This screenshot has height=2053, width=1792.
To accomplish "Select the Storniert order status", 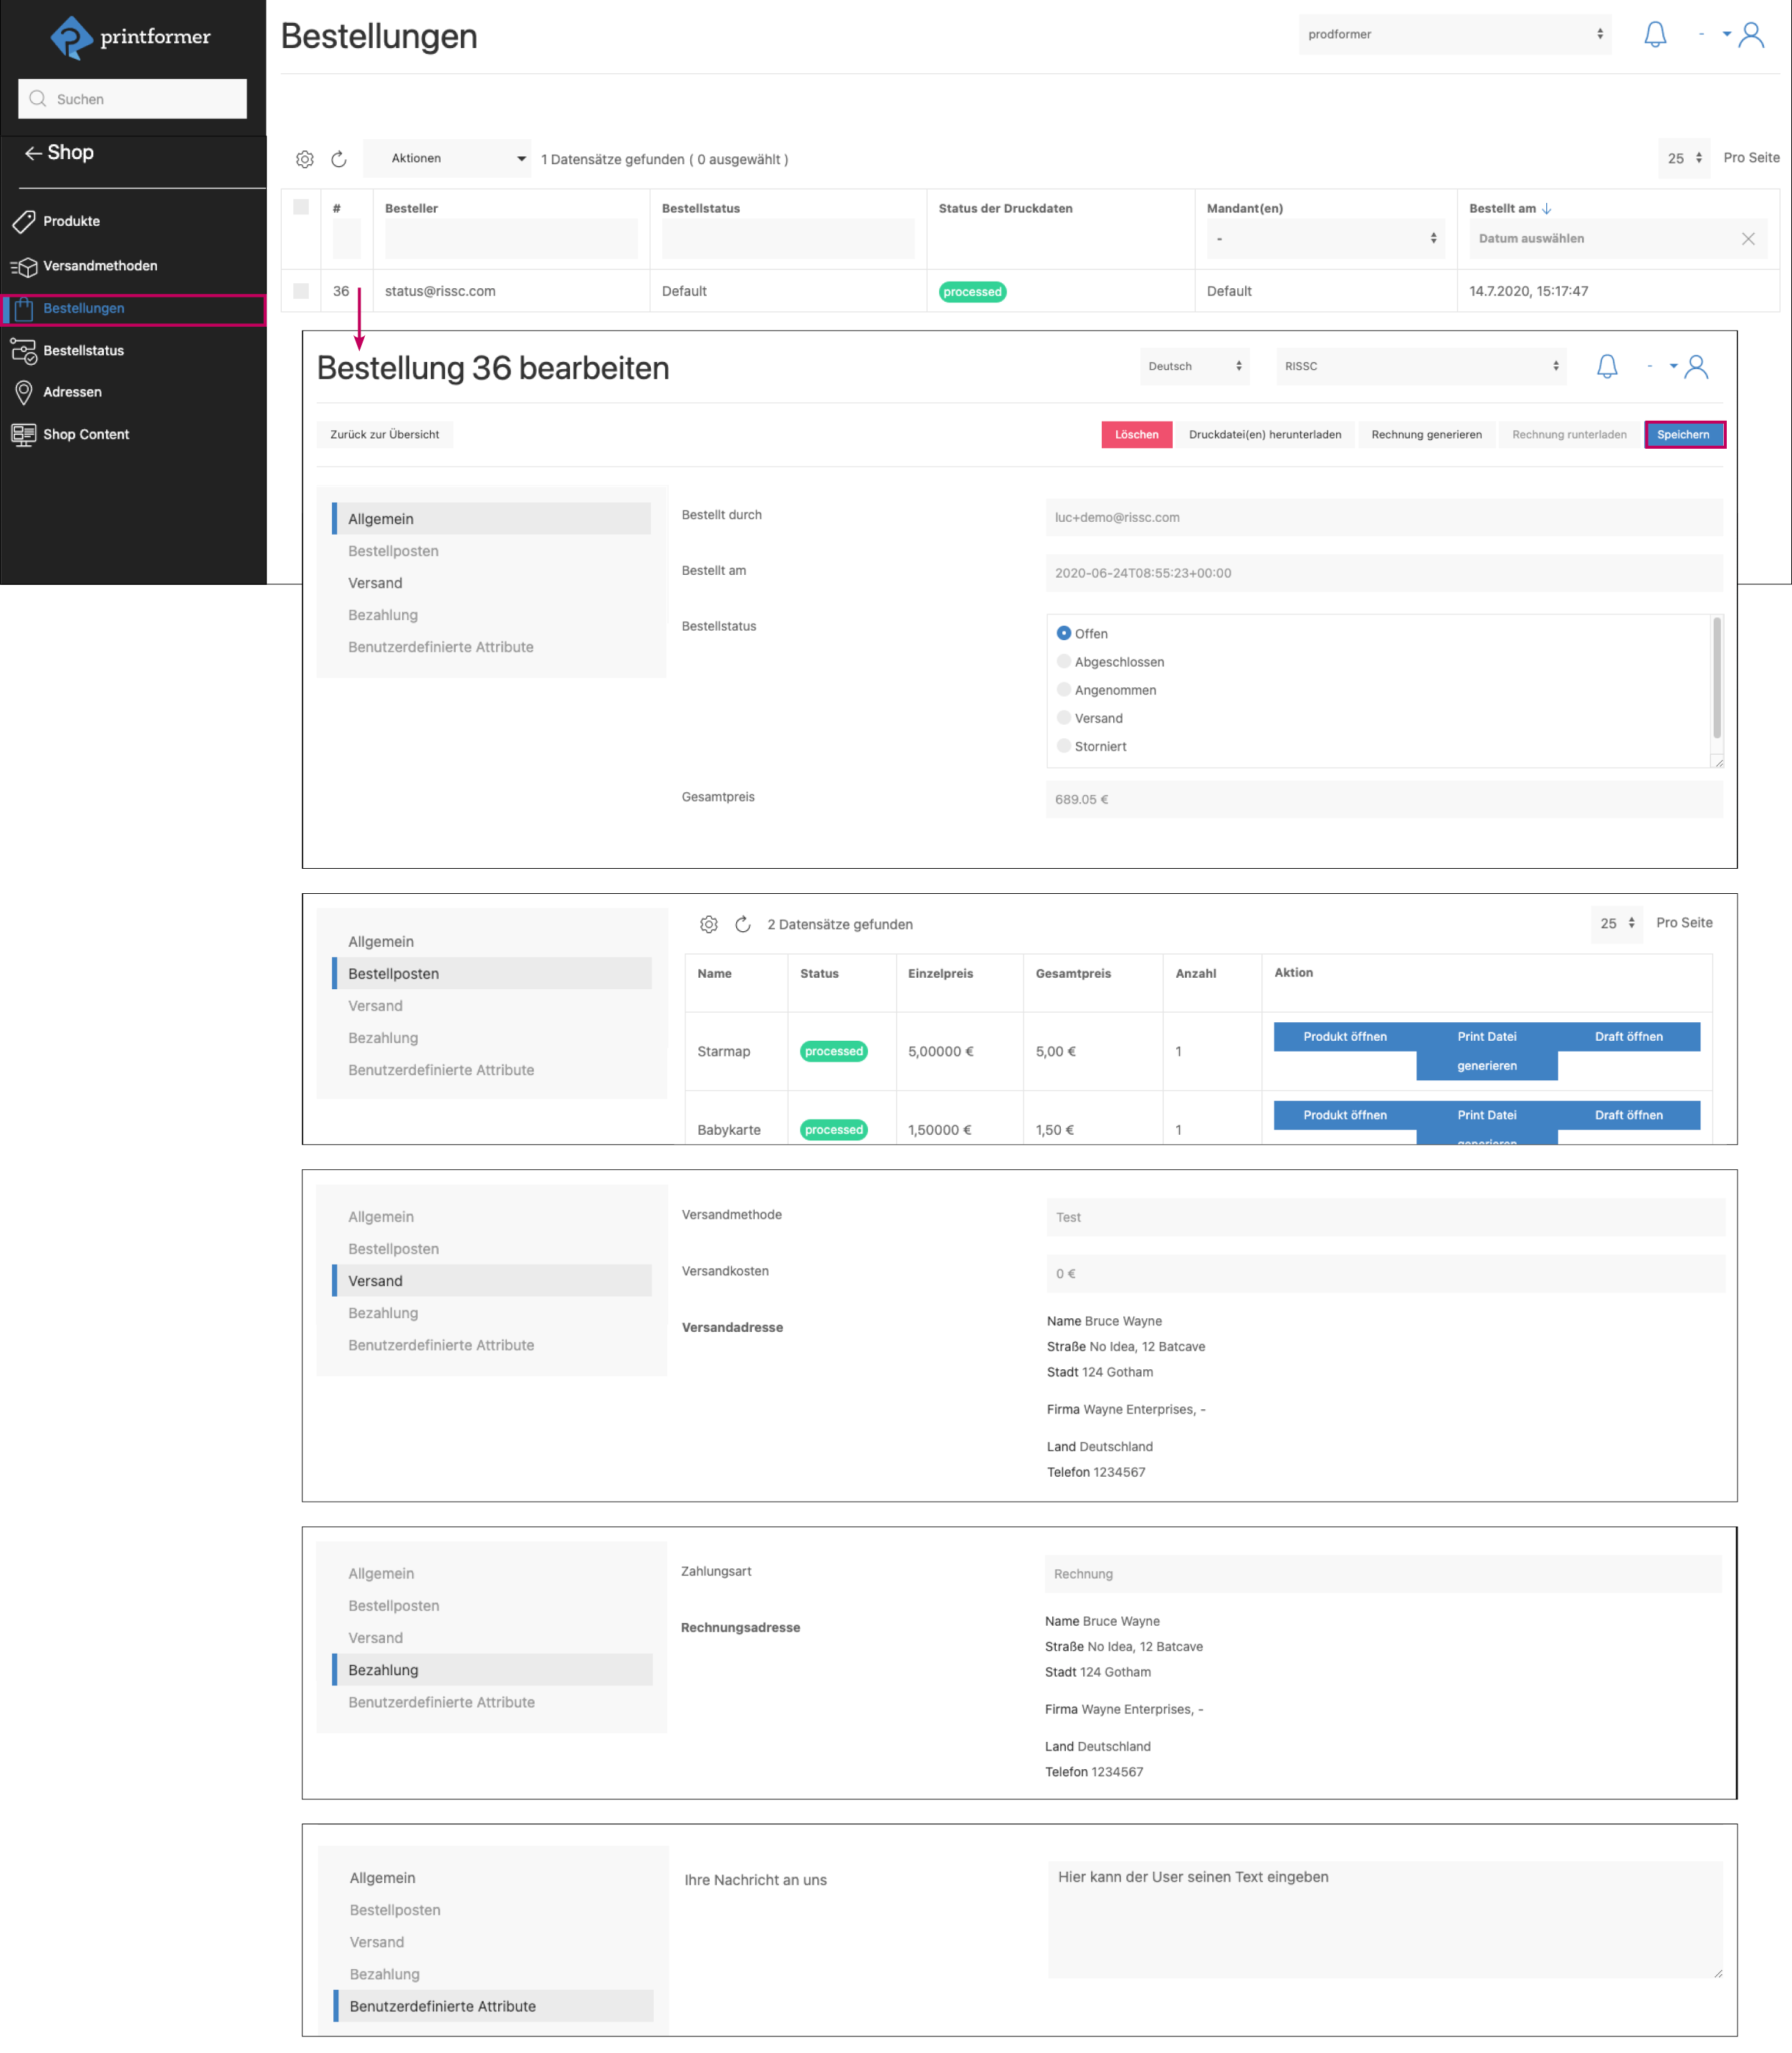I will tap(1064, 746).
